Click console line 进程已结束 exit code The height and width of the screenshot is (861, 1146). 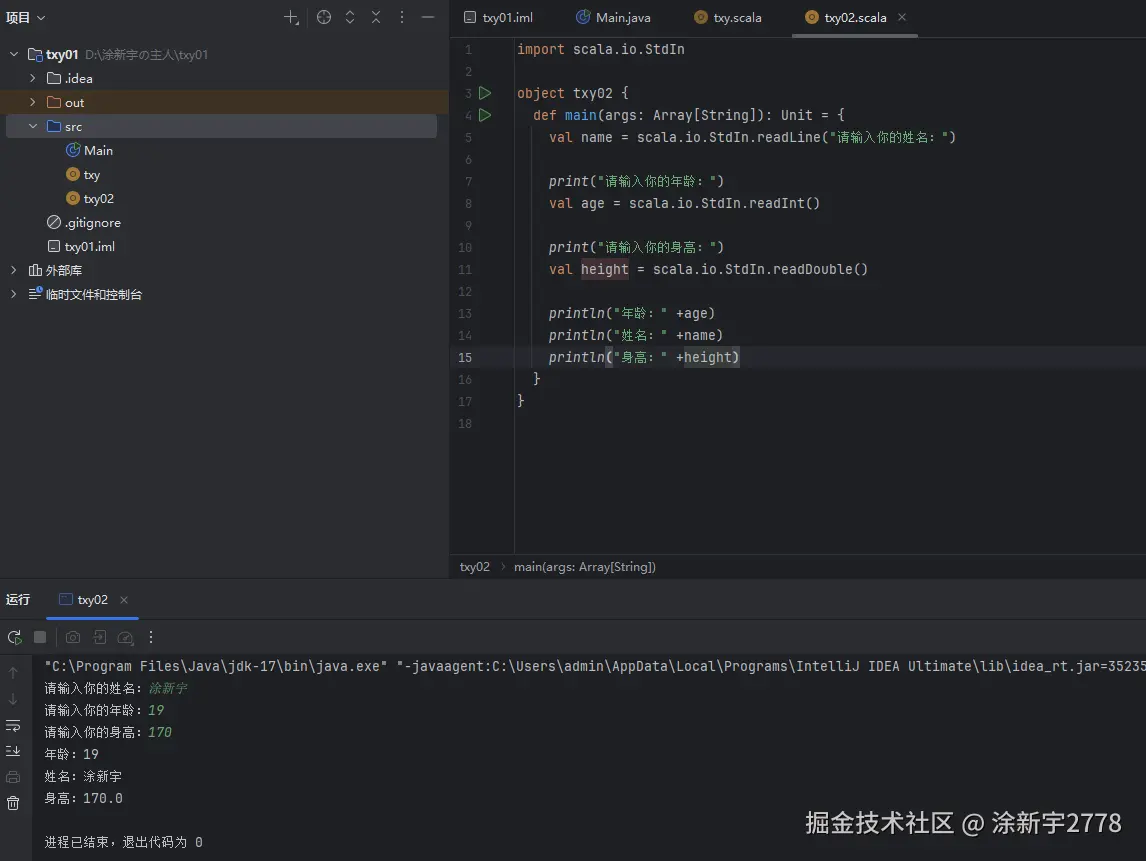pos(124,842)
